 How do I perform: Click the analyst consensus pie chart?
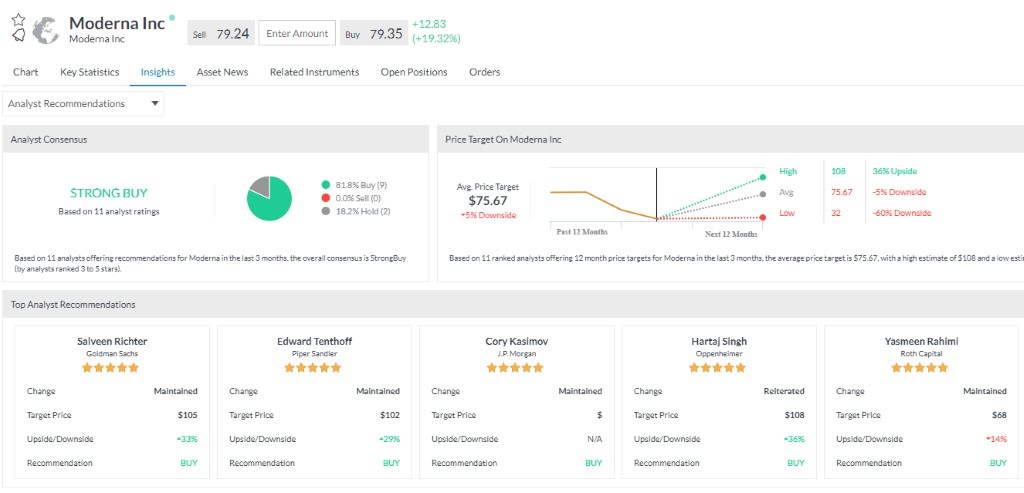269,198
